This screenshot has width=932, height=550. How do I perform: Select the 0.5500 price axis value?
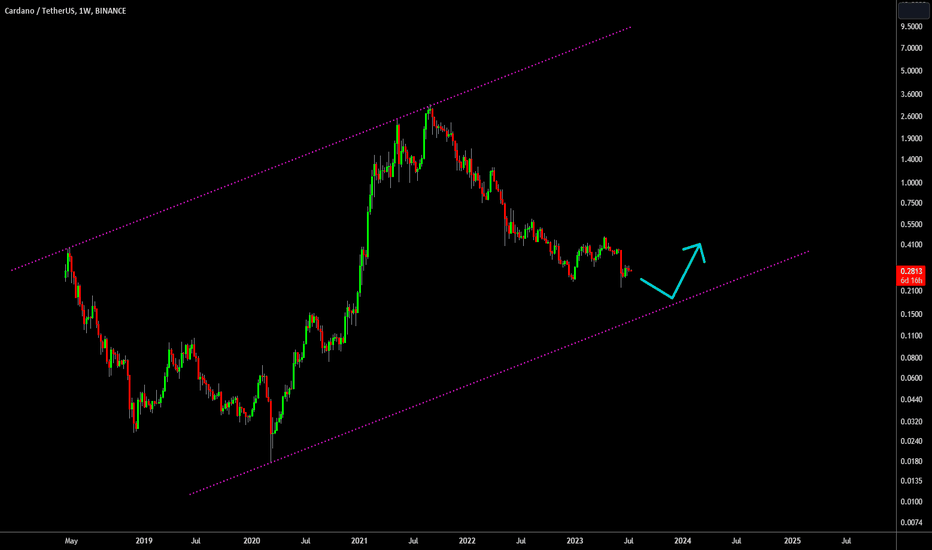tap(911, 224)
